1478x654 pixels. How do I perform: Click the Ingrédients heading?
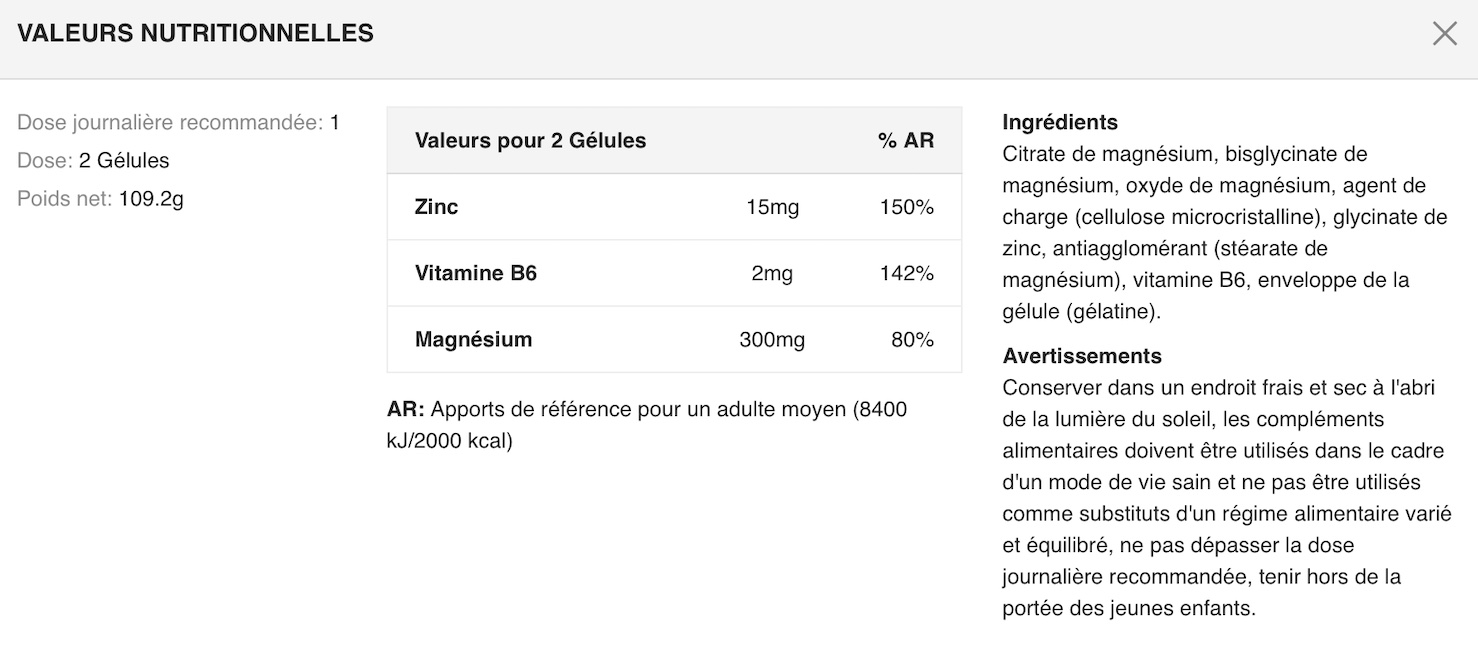tap(1060, 122)
